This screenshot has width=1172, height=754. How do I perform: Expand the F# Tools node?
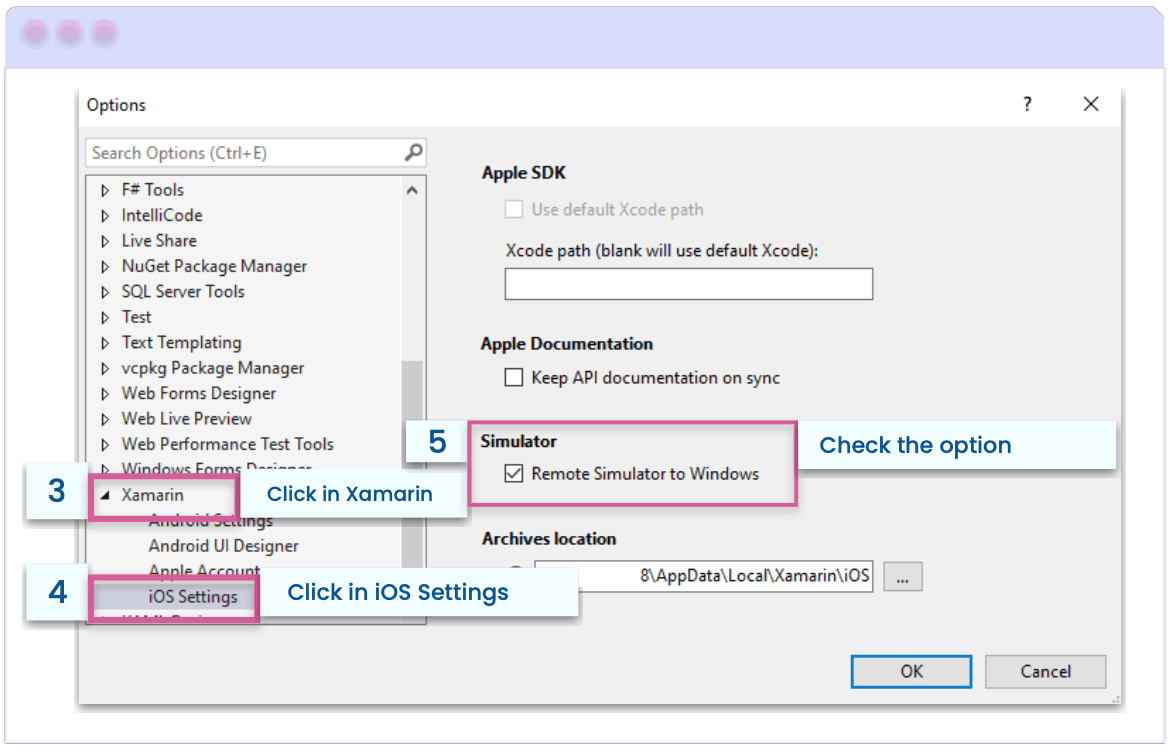[105, 191]
